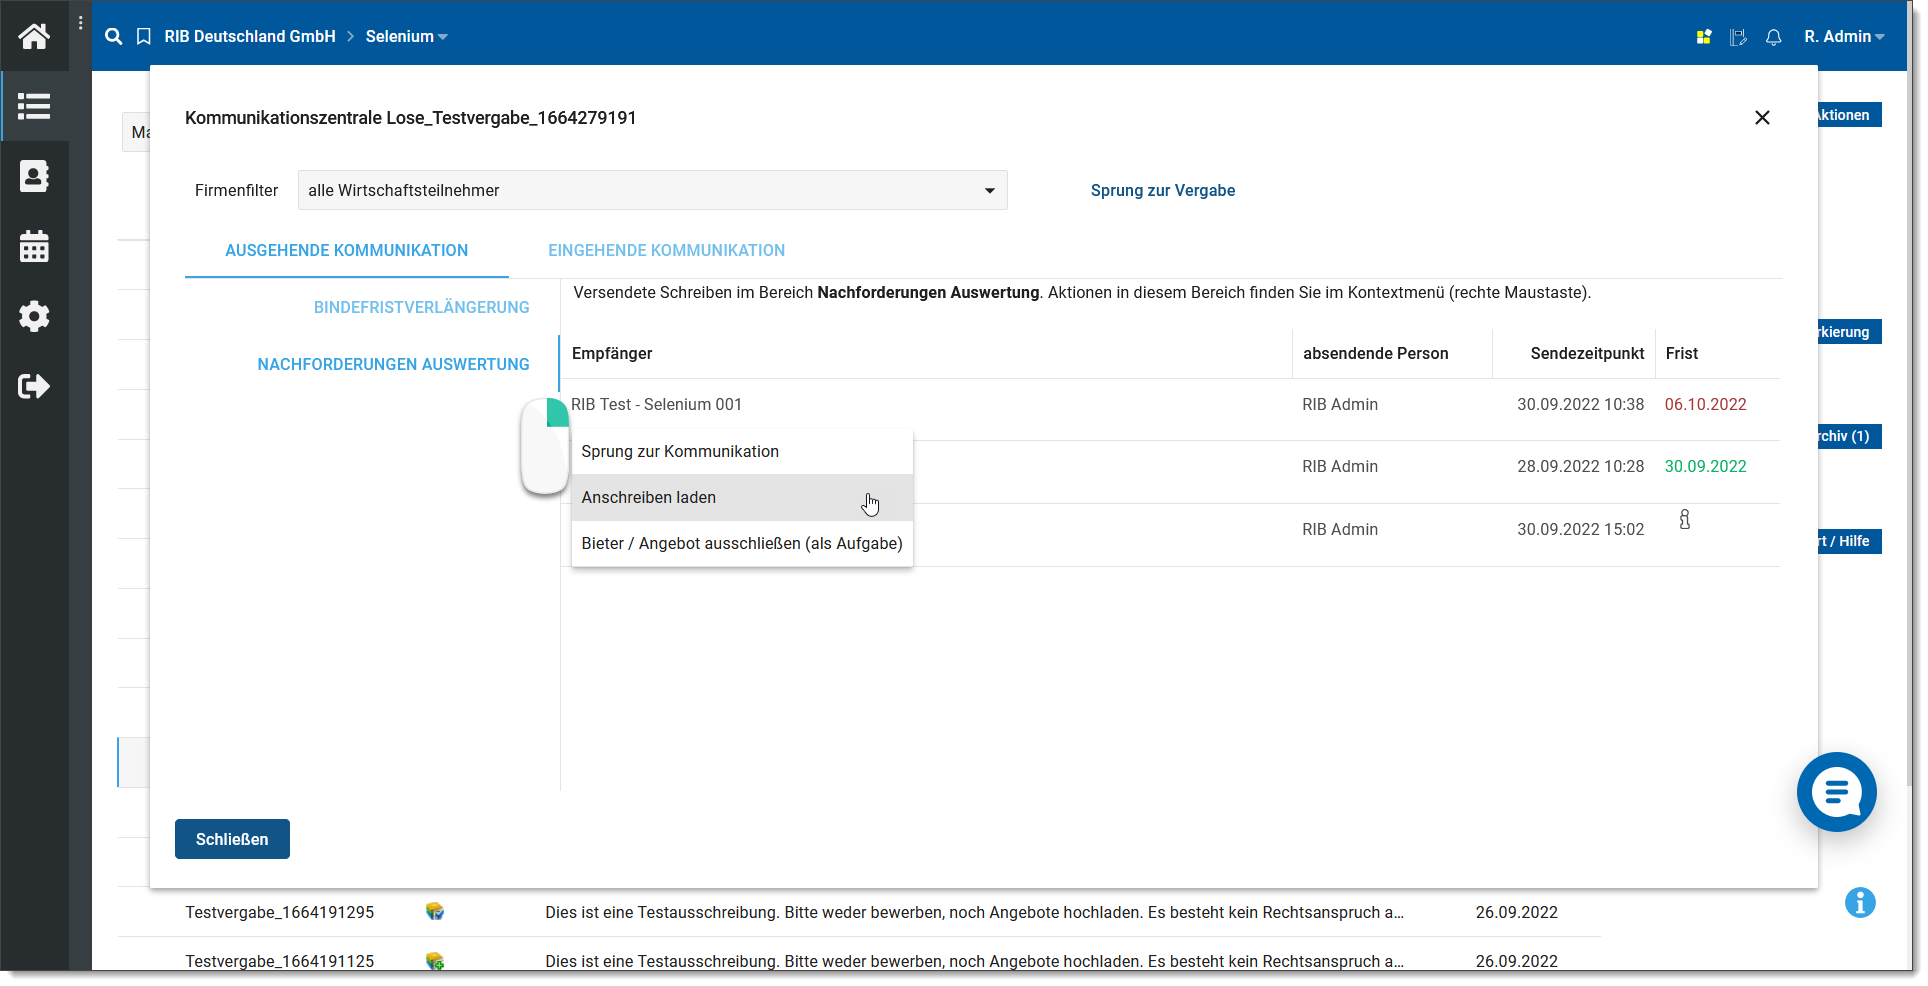Sort by absendende Person column header
1928x986 pixels.
pyautogui.click(x=1375, y=354)
